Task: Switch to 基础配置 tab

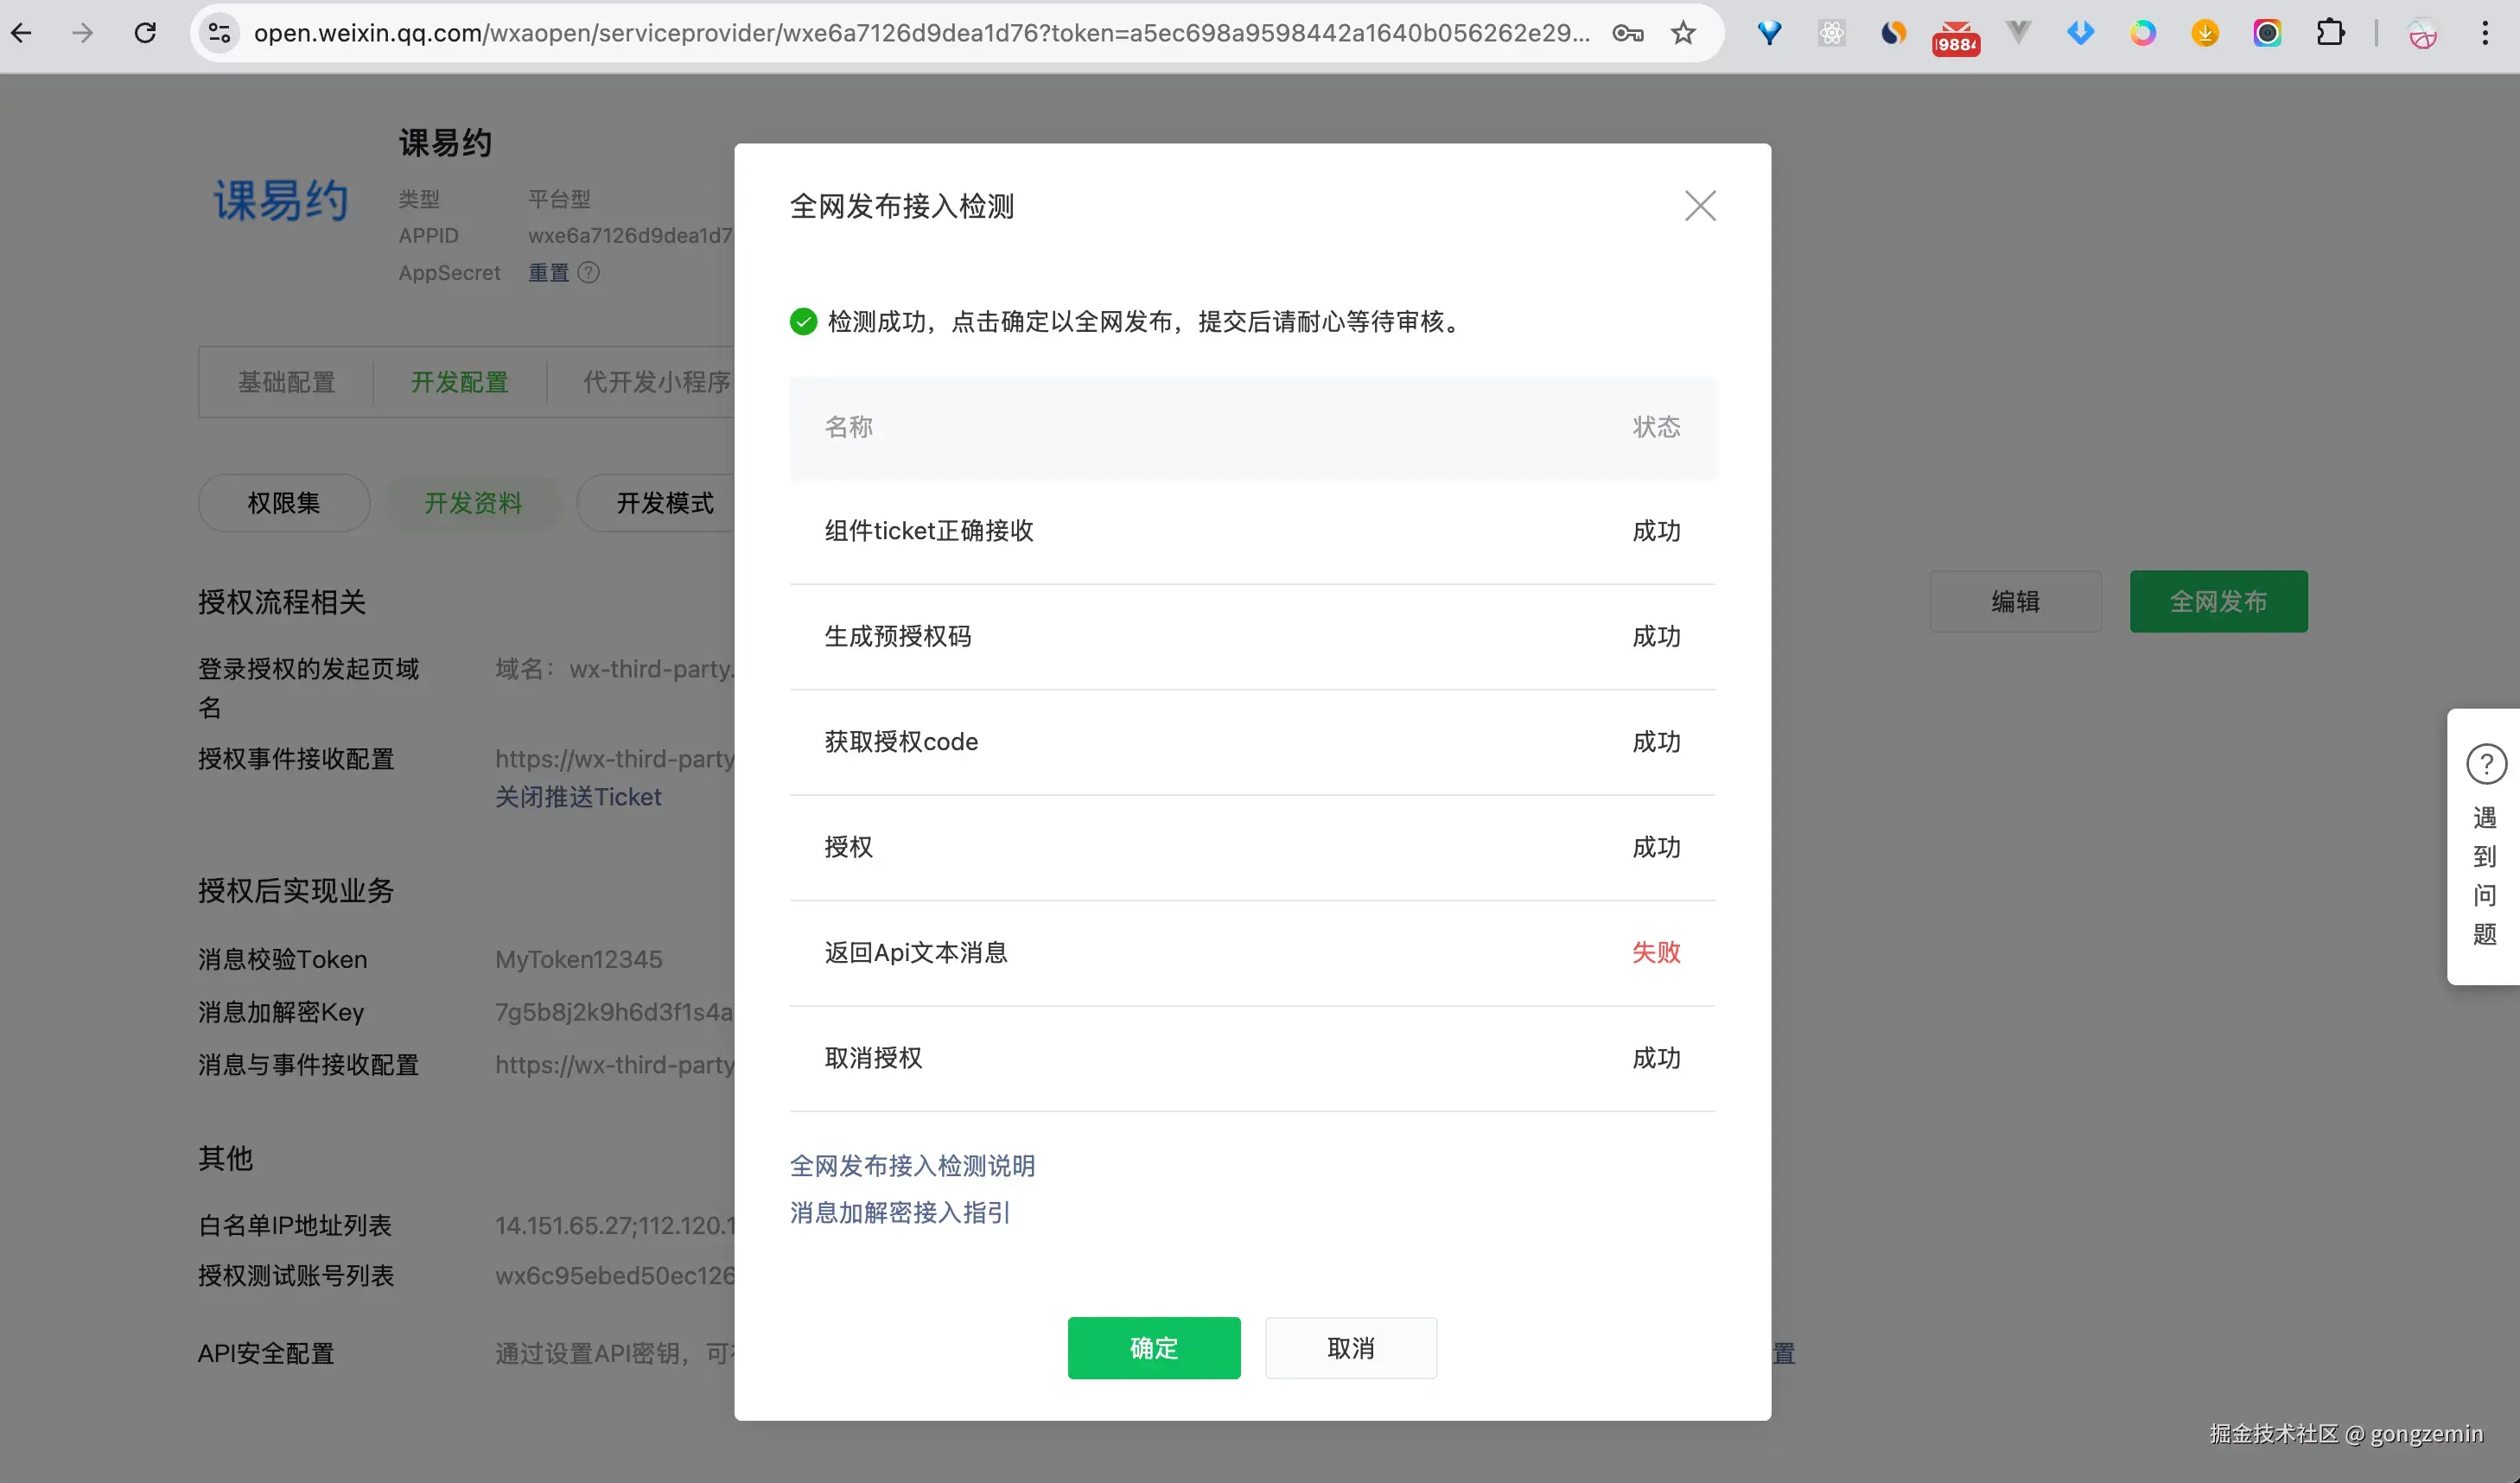Action: click(x=286, y=382)
